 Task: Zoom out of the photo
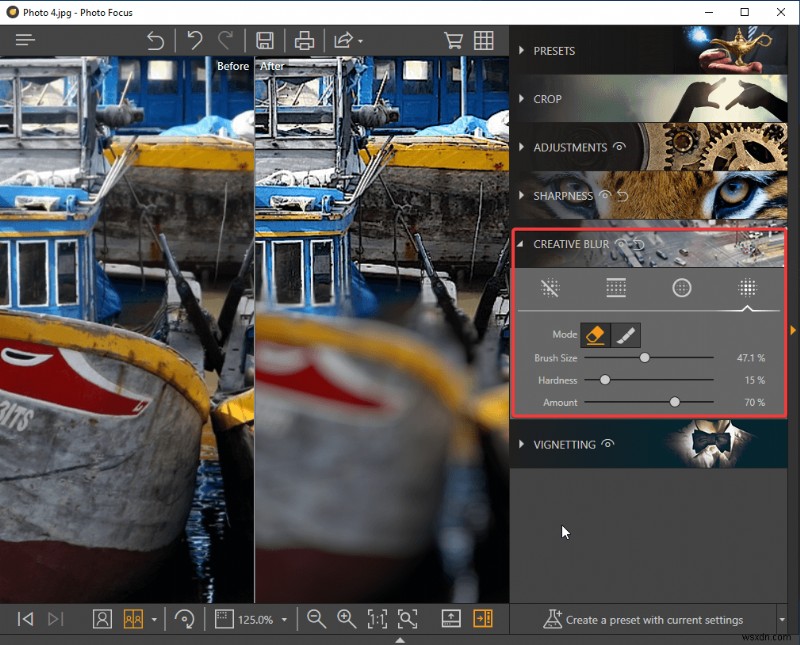pos(316,619)
